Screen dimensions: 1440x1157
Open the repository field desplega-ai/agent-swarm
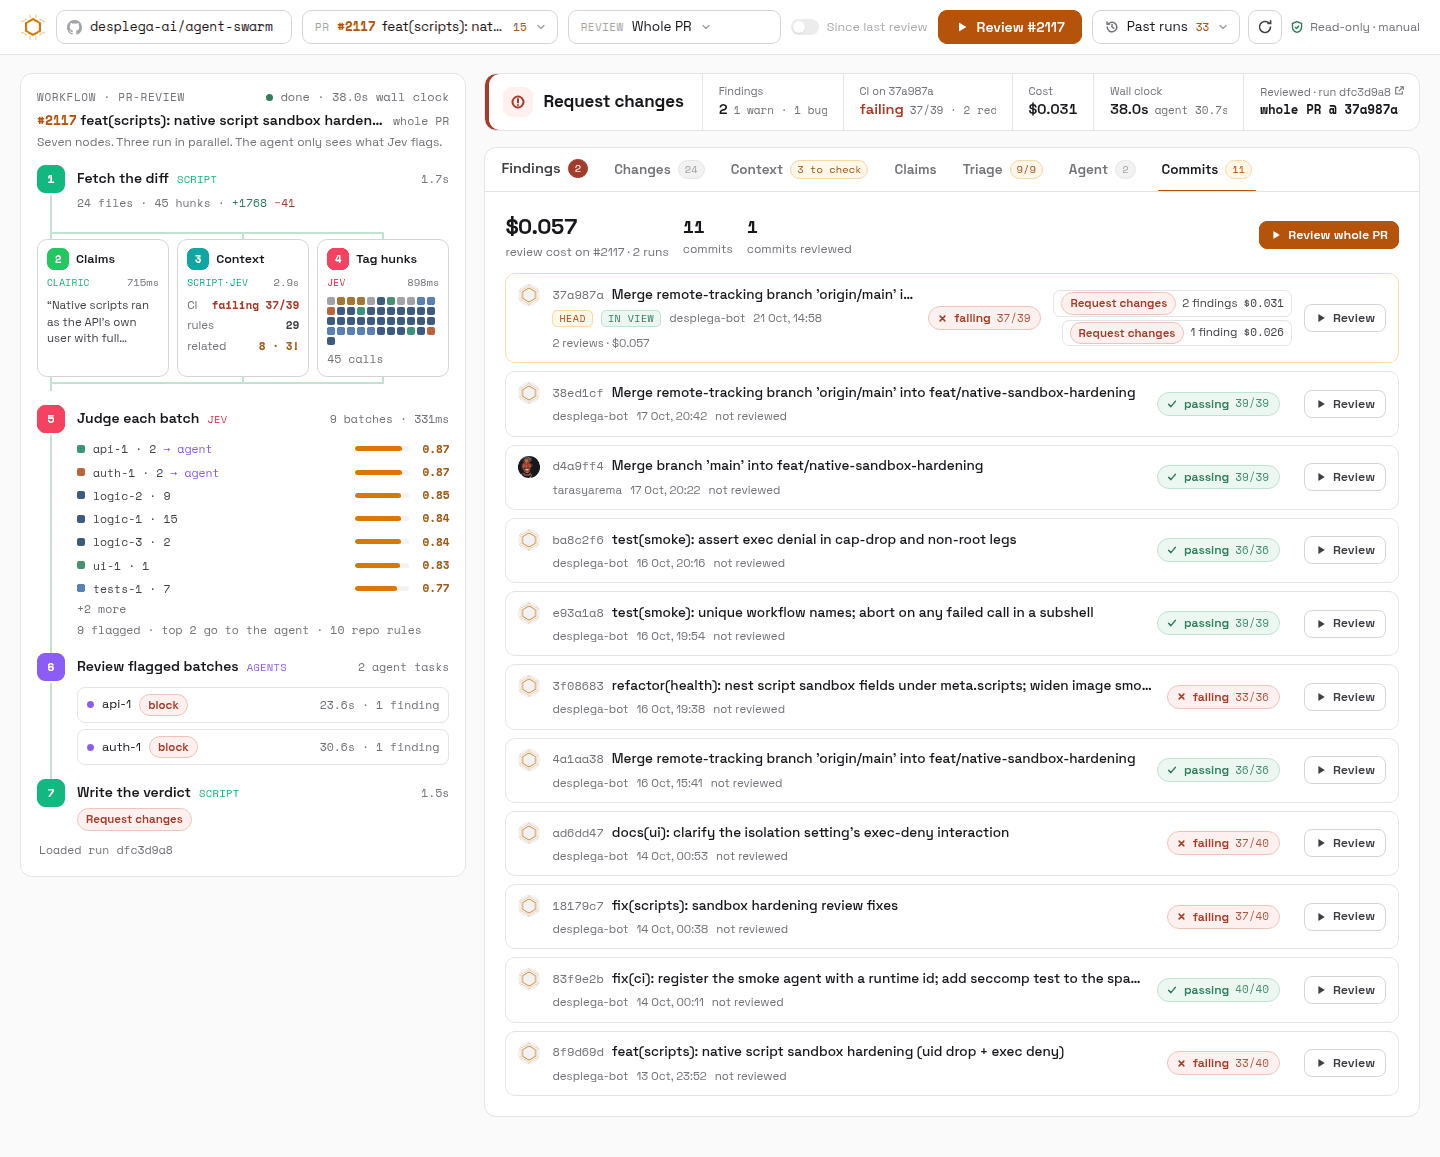tap(174, 27)
